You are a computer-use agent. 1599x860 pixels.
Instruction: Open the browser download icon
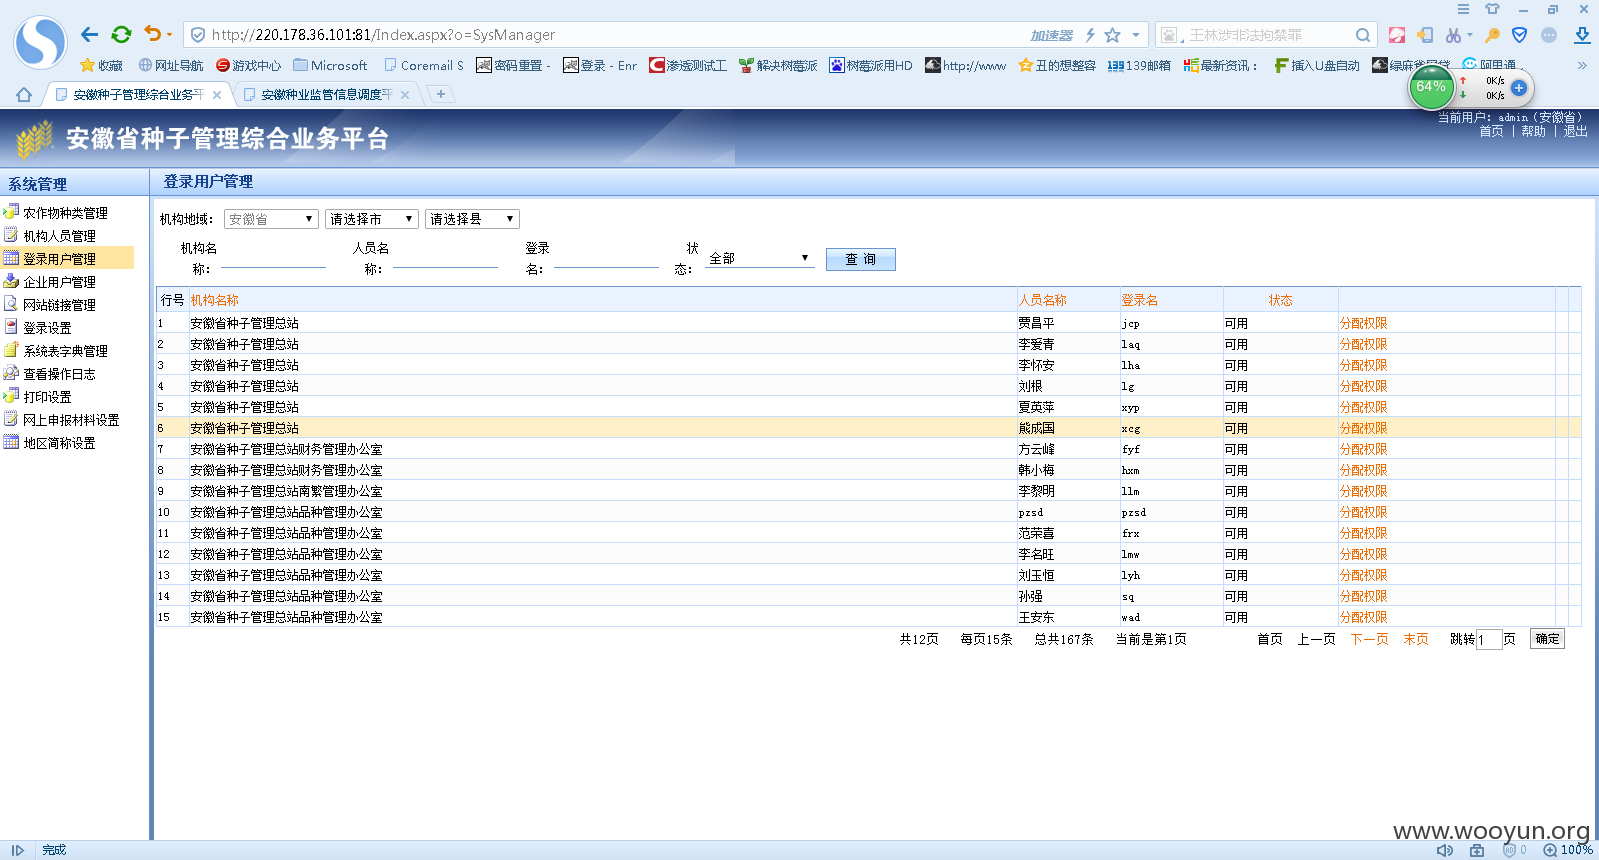[1582, 35]
